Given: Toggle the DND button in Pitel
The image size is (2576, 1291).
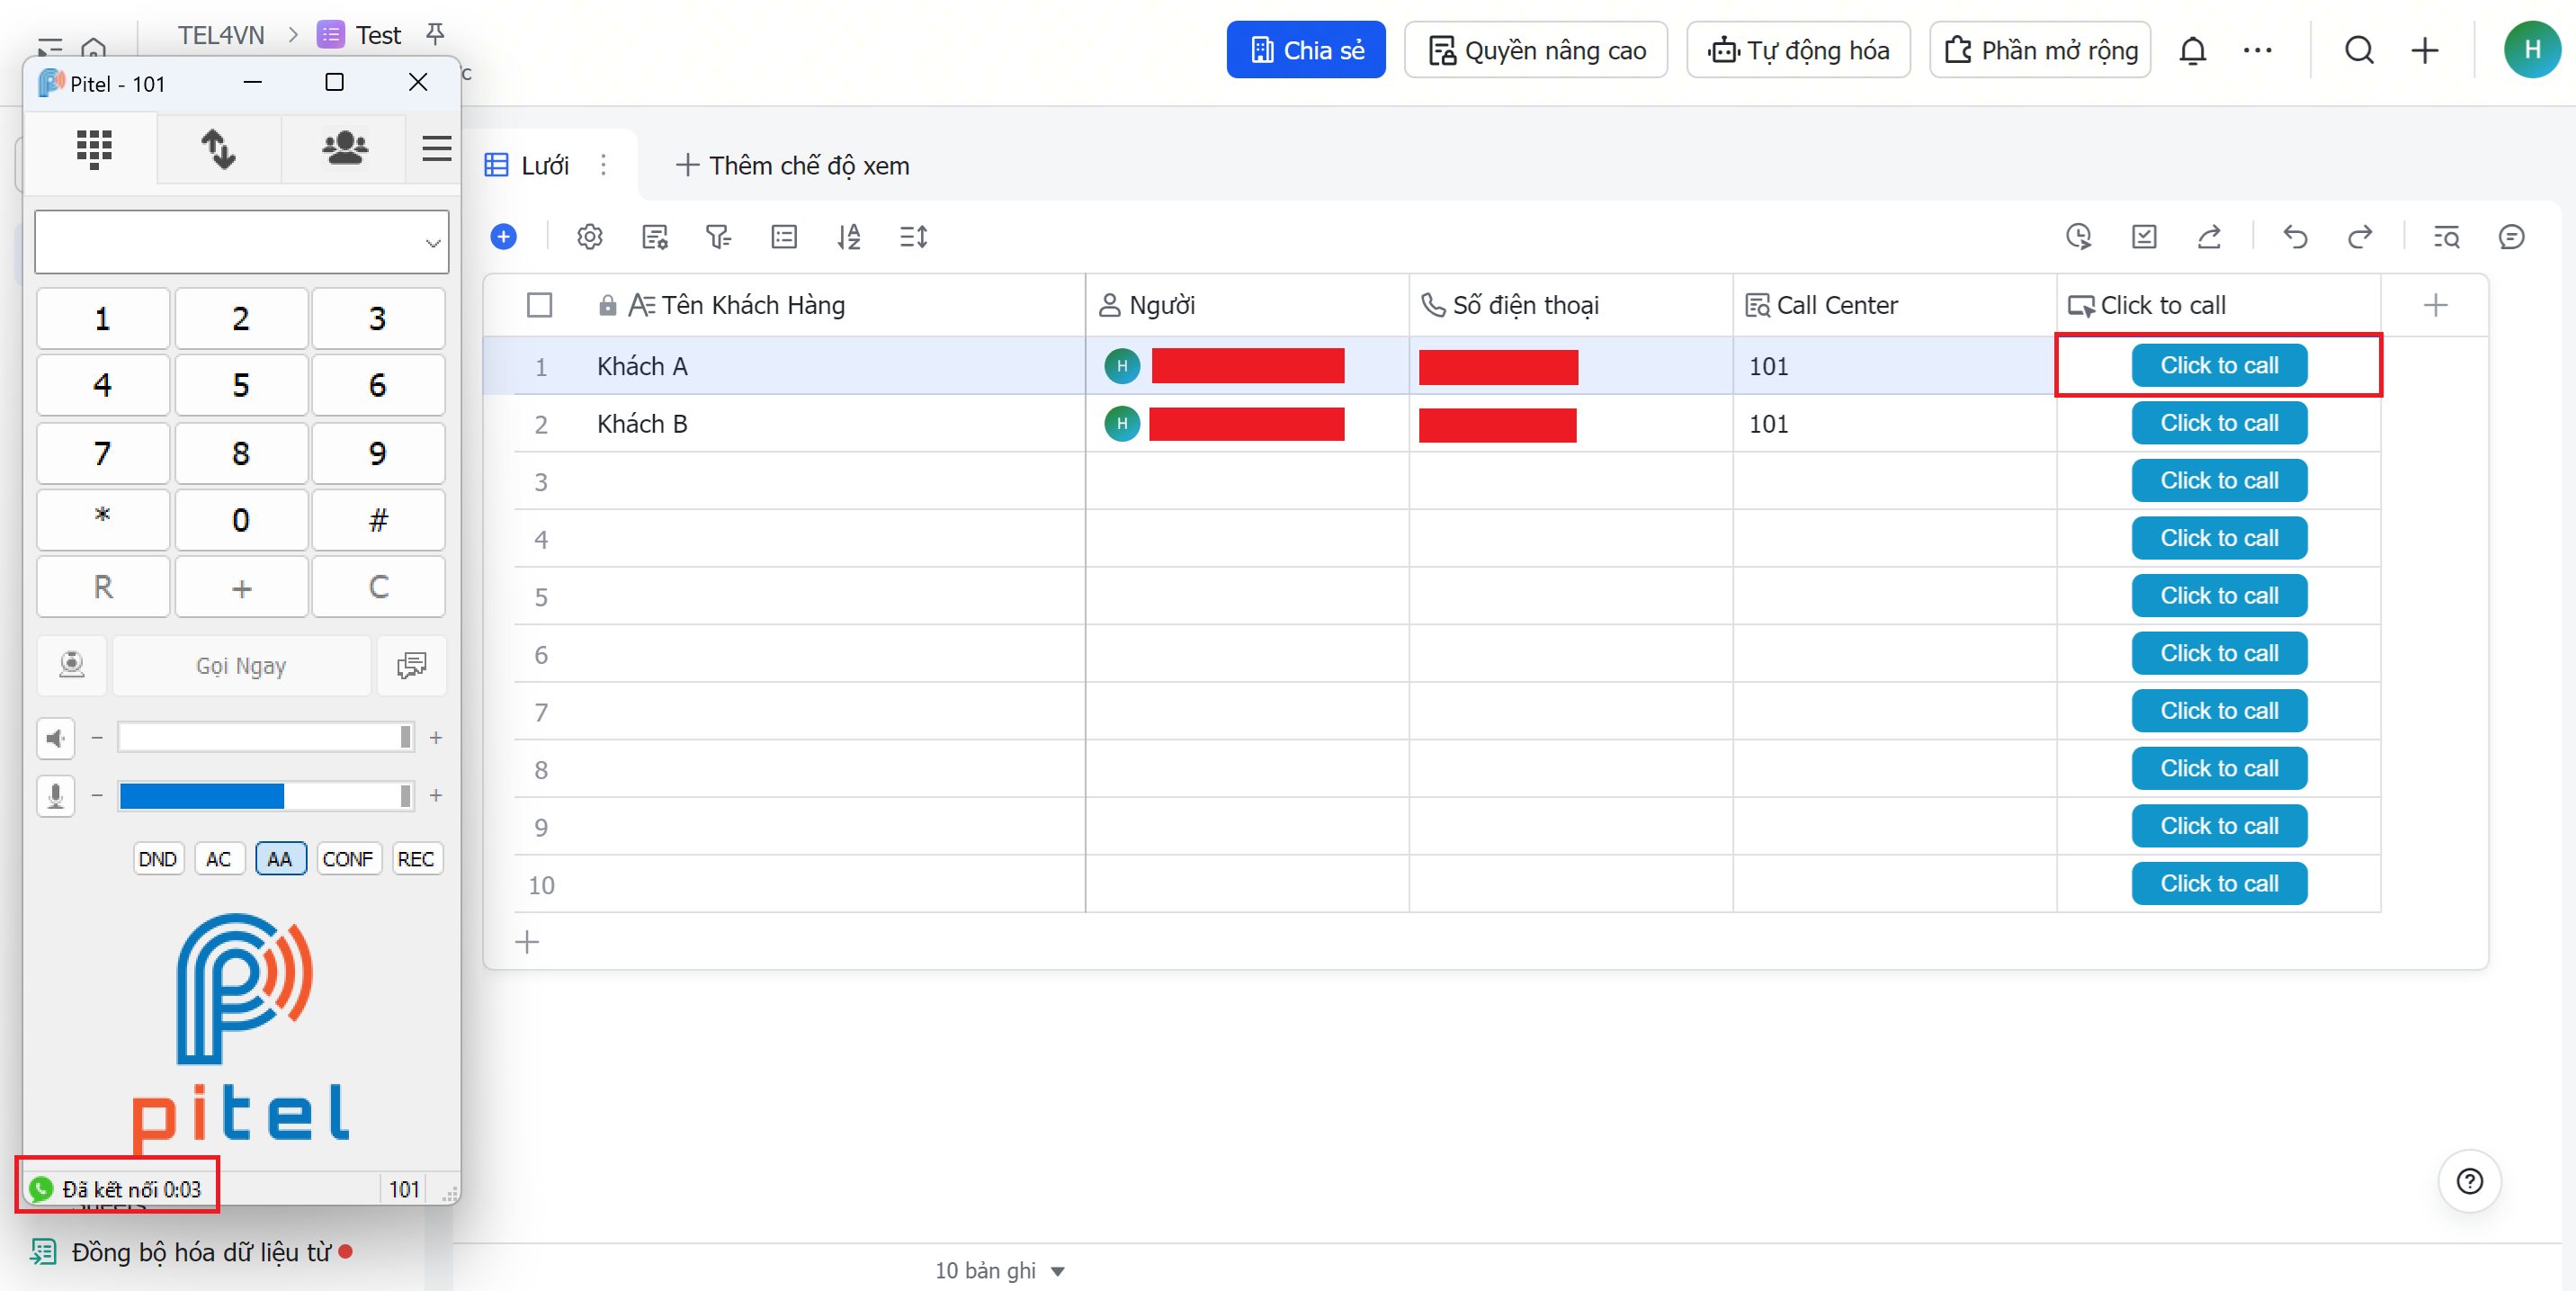Looking at the screenshot, I should (158, 859).
